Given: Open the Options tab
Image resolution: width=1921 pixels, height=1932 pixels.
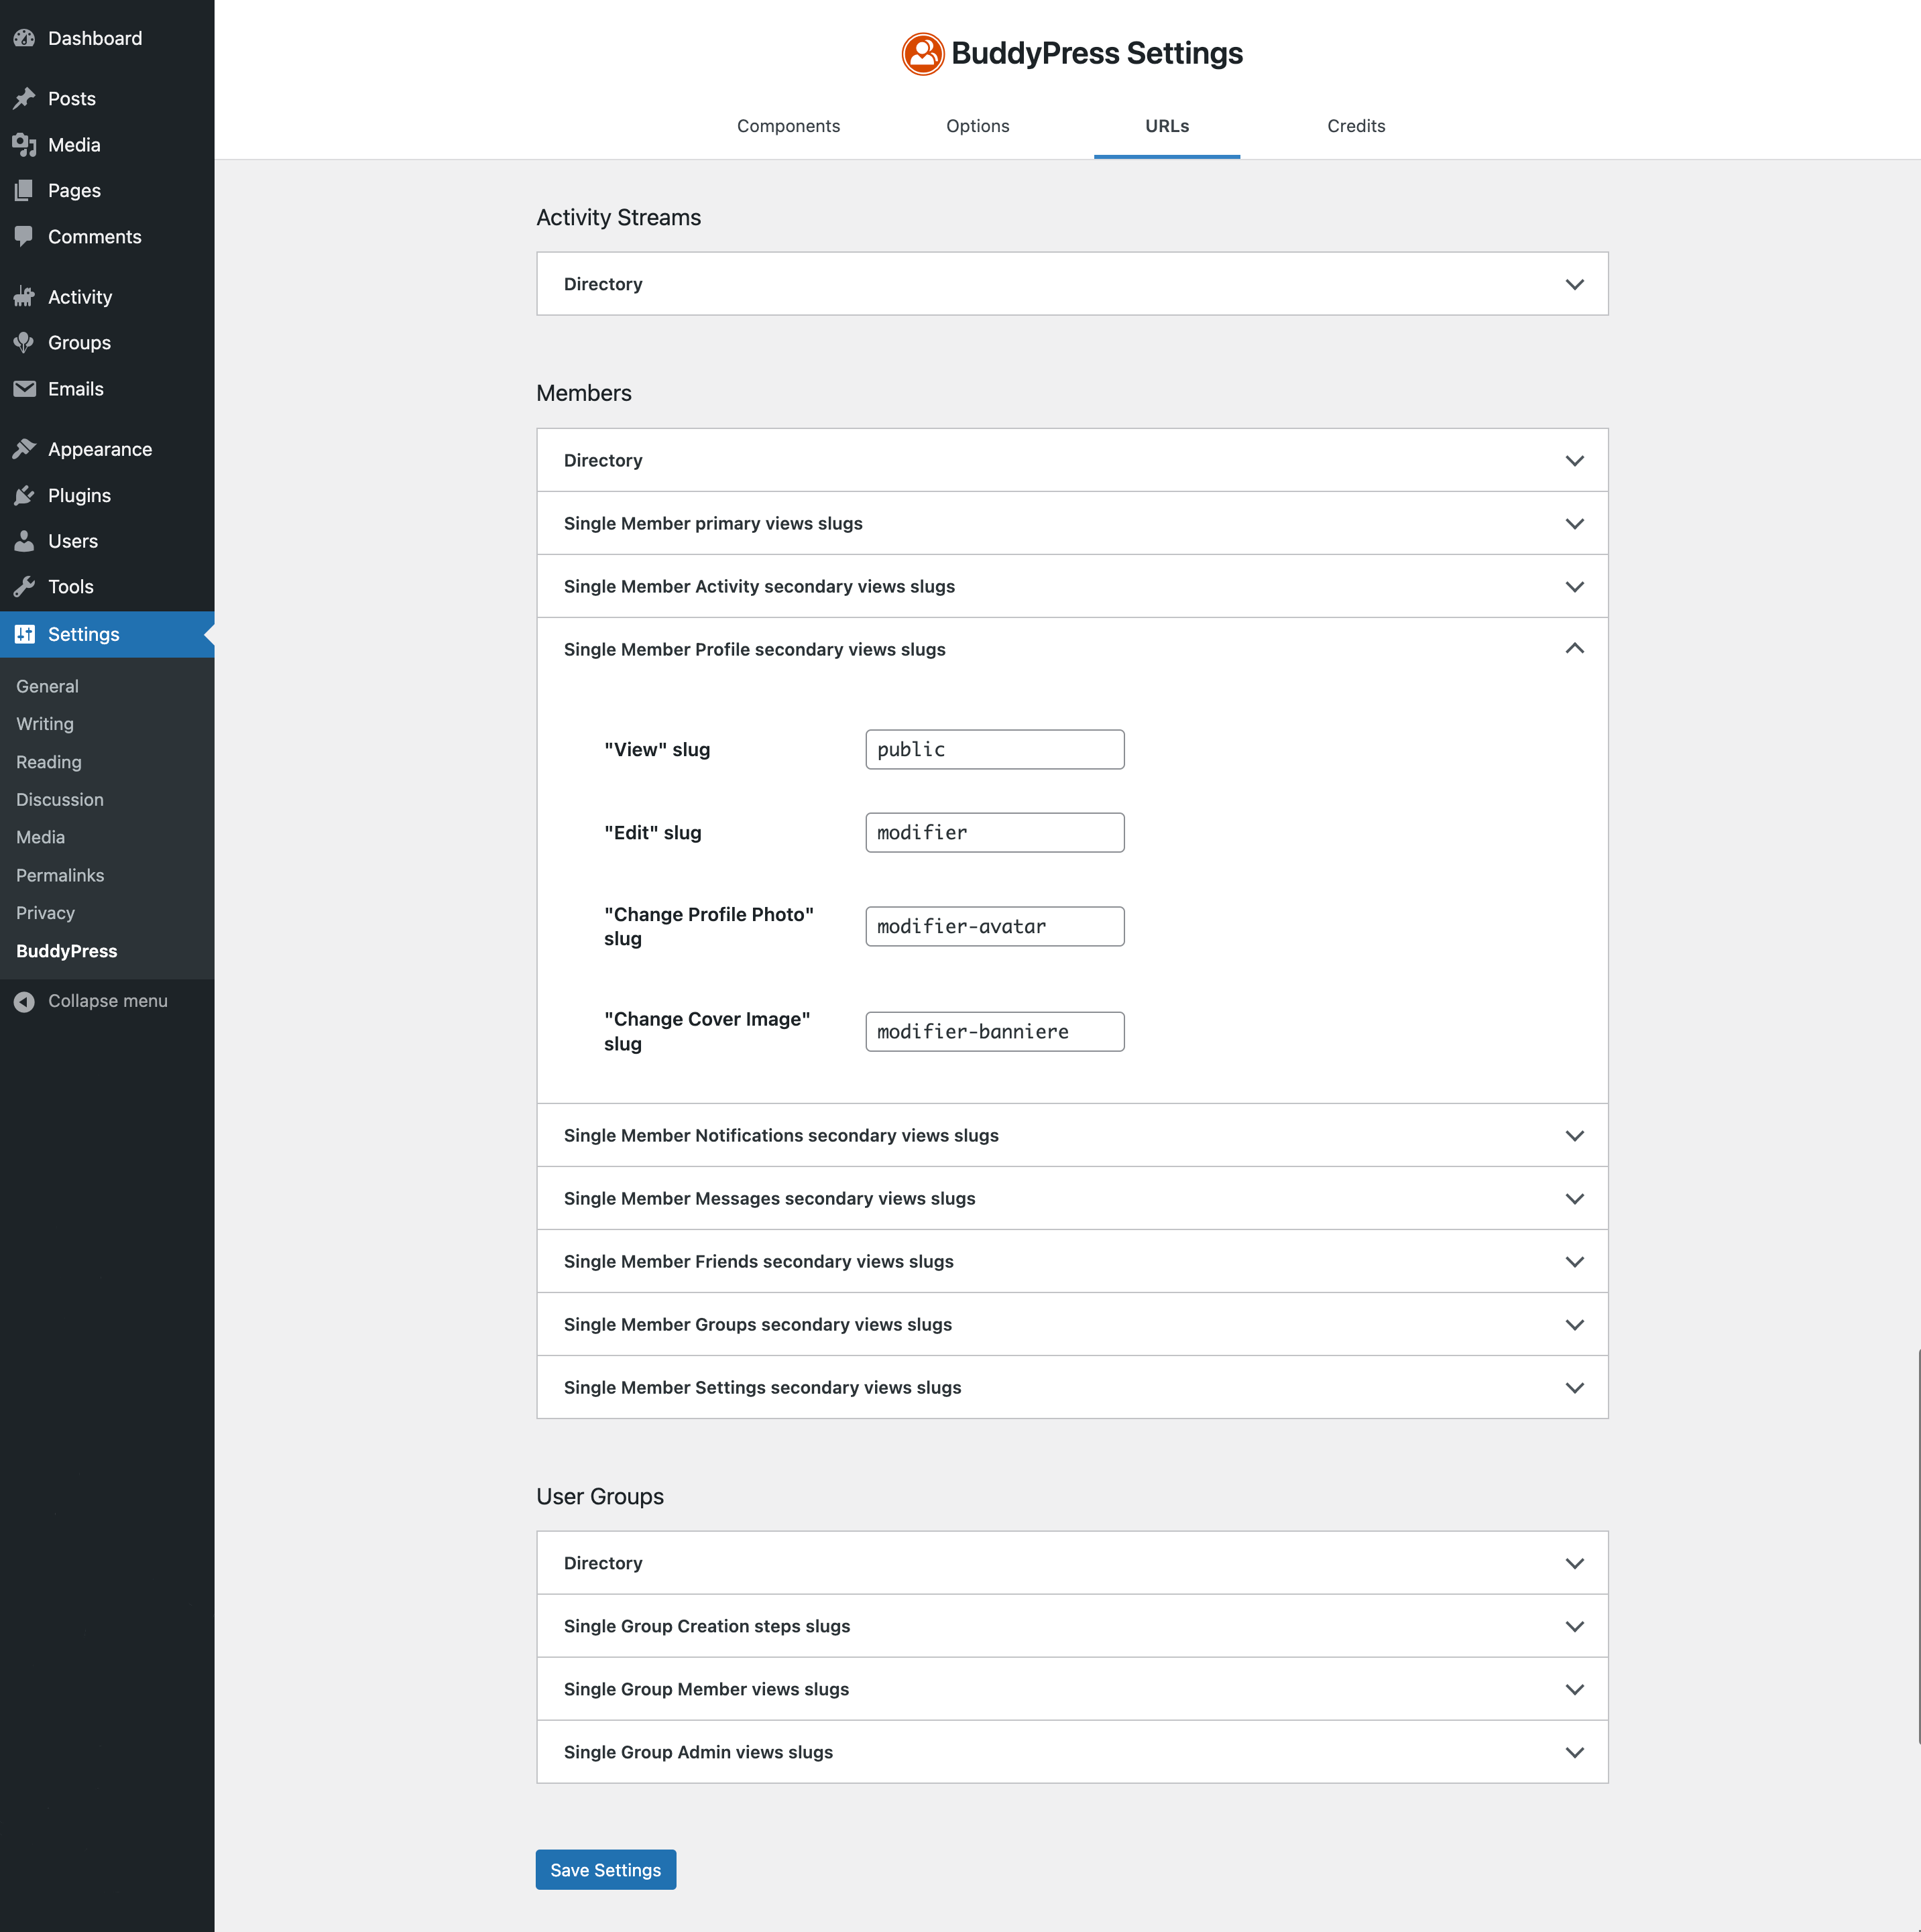Looking at the screenshot, I should click(x=977, y=126).
